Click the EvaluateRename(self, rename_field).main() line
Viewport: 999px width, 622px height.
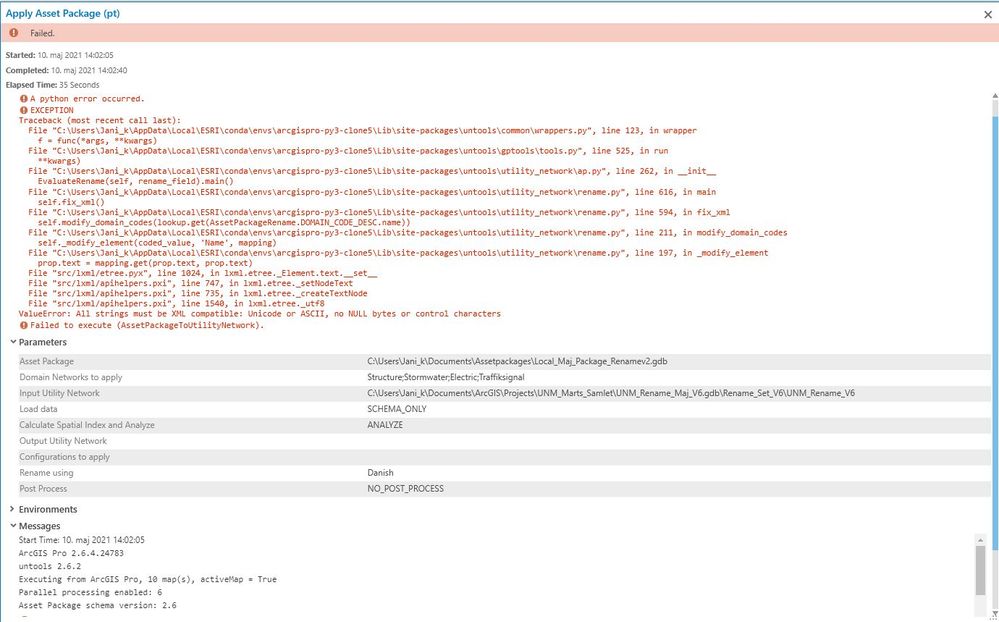coord(136,182)
